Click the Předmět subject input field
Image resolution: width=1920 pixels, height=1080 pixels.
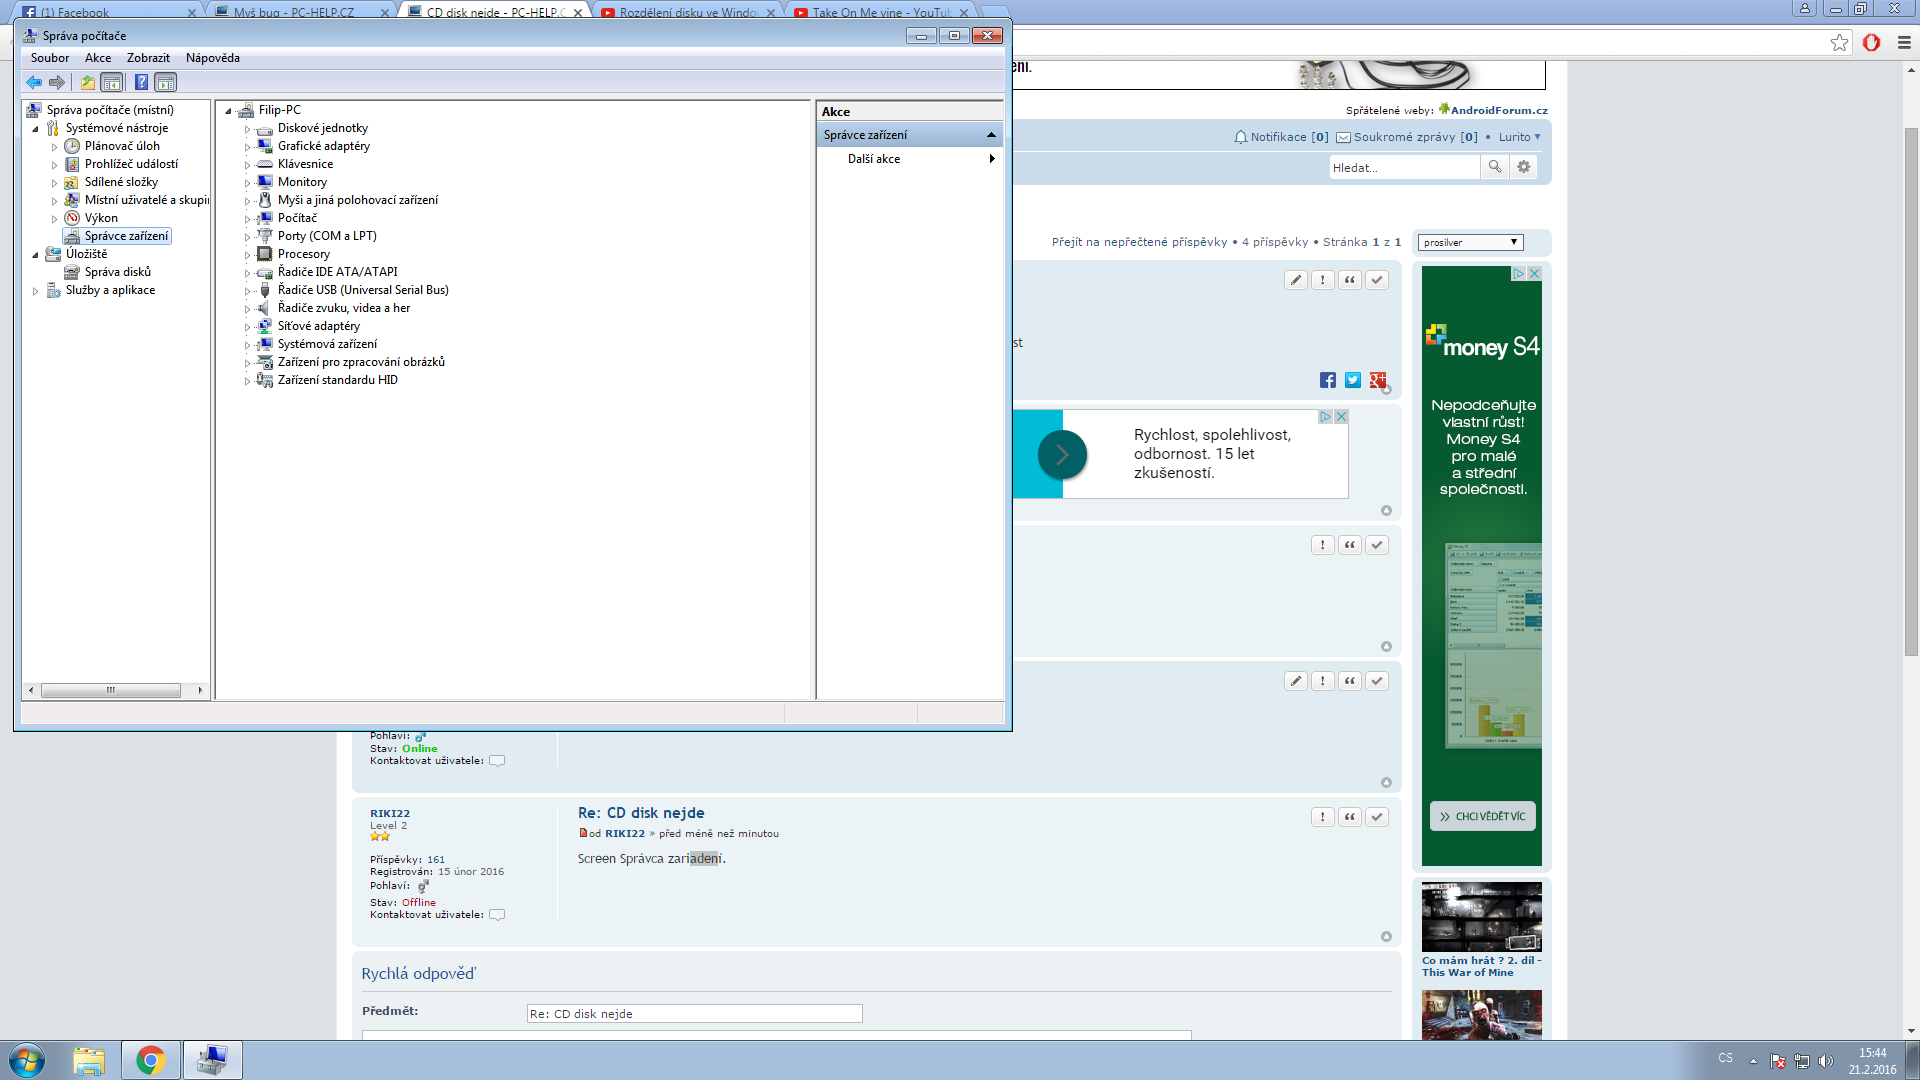click(x=694, y=1014)
